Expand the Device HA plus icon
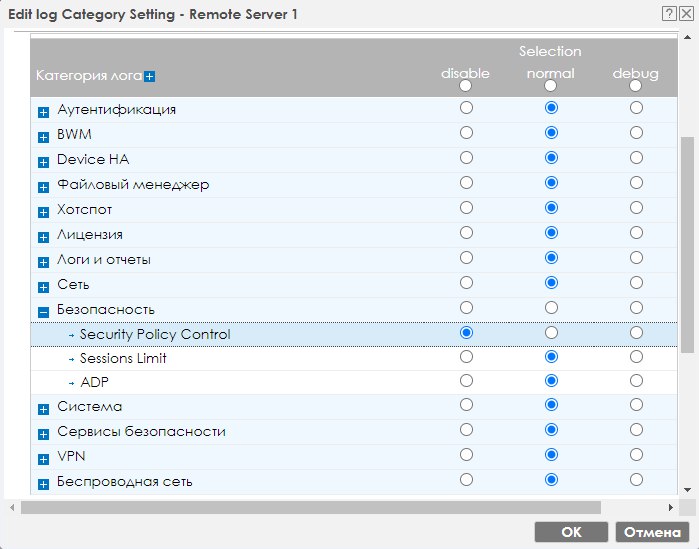Screen dimensions: 699x549 tap(43, 161)
